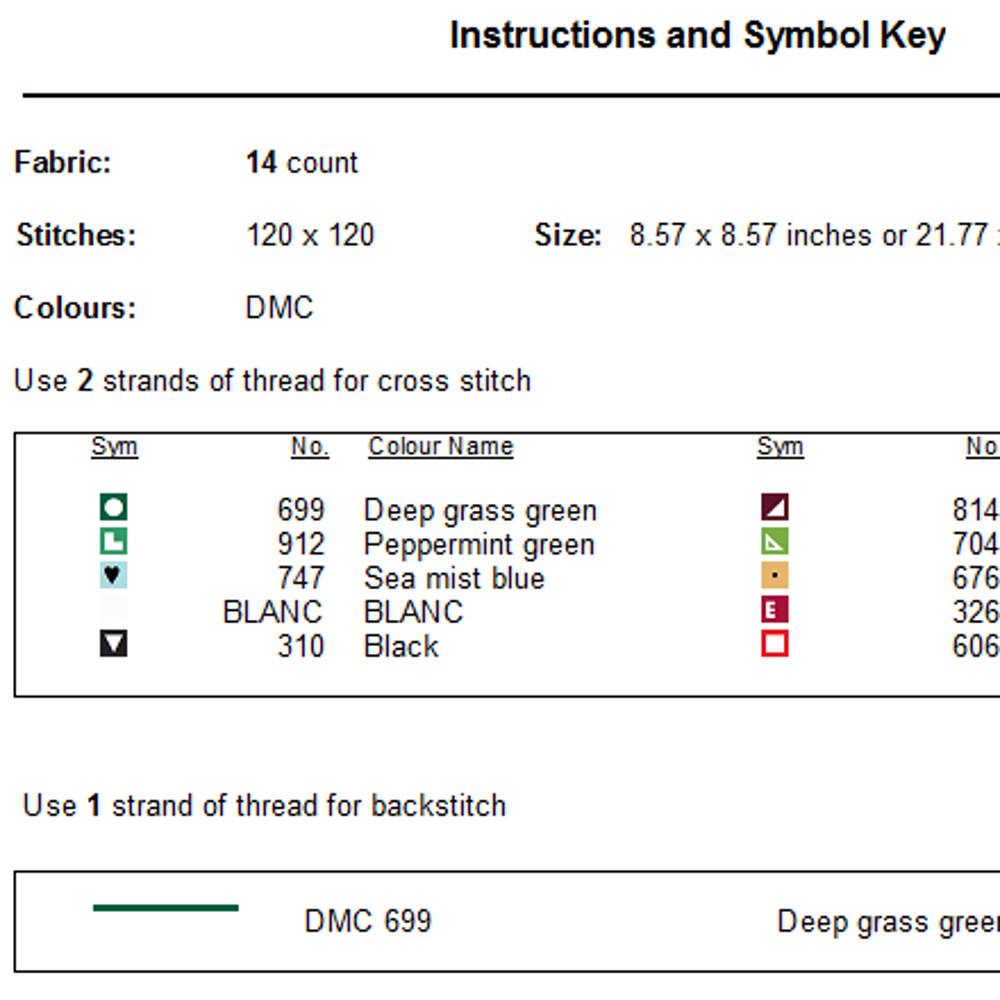The width and height of the screenshot is (1000, 1000).
Task: Click the DMC 699 backstitch label
Action: tap(368, 921)
